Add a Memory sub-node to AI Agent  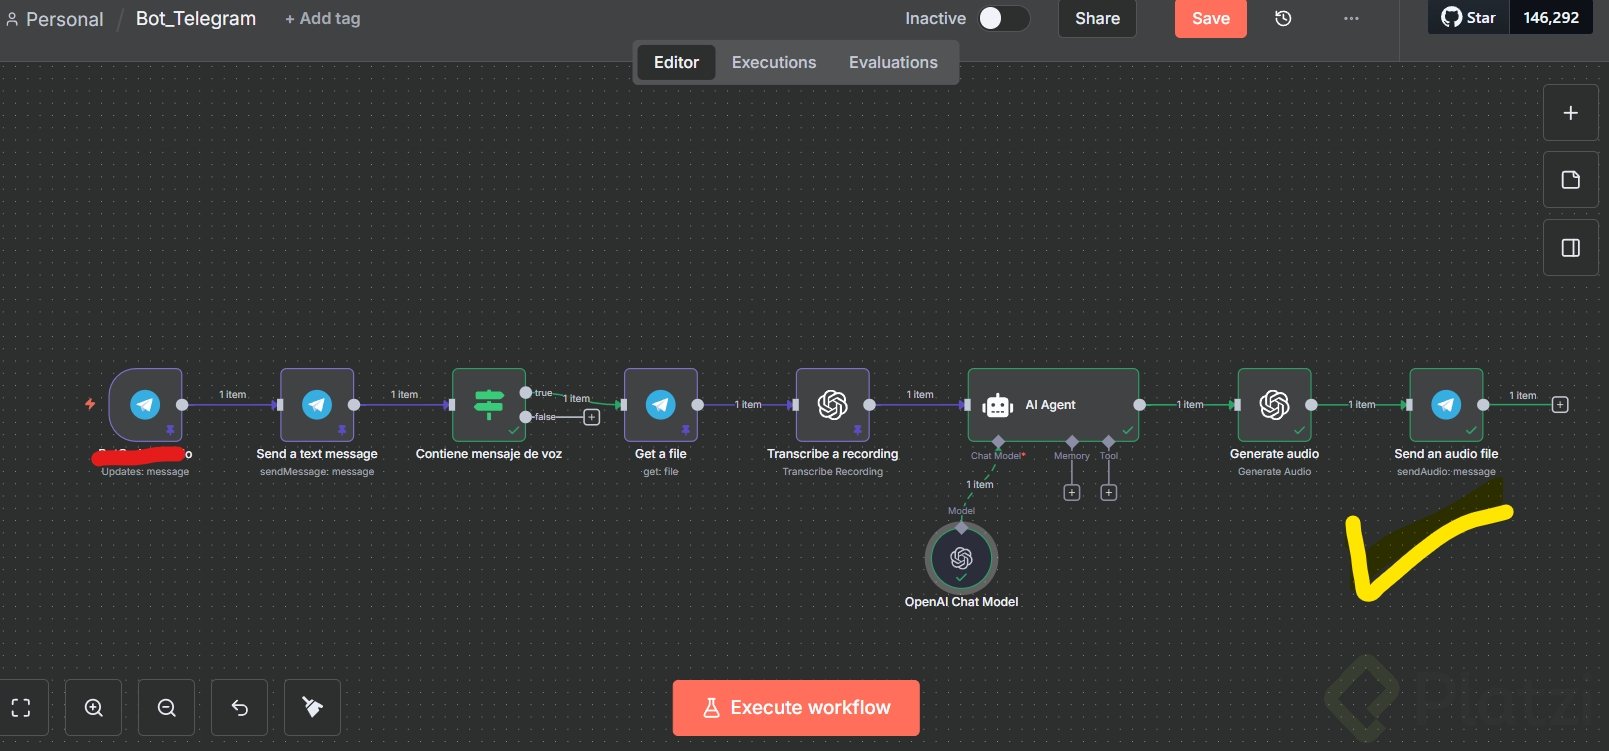(x=1072, y=492)
